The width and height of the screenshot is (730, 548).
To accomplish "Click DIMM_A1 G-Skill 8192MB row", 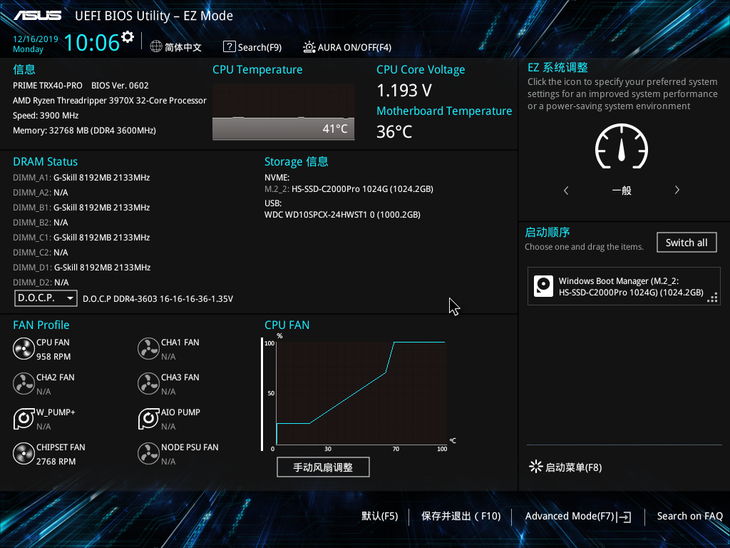I will 81,177.
